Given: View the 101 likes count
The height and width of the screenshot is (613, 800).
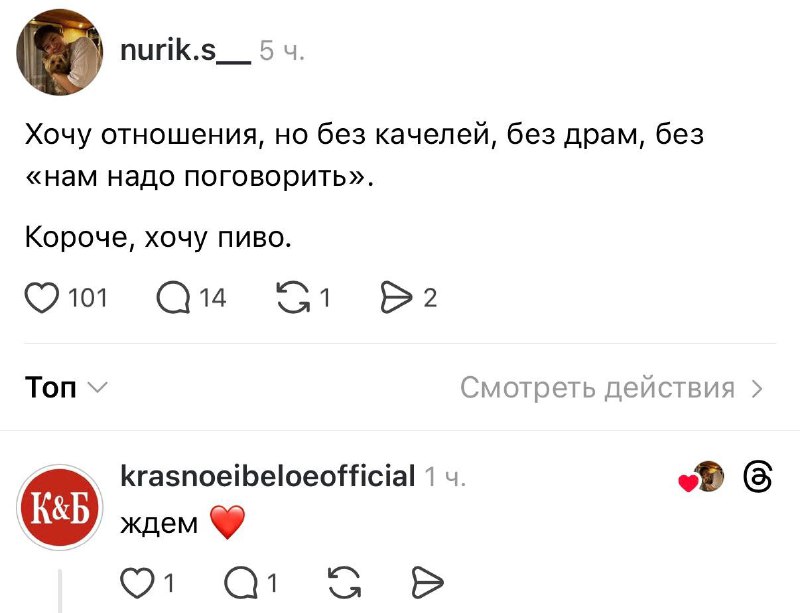Looking at the screenshot, I should (87, 297).
